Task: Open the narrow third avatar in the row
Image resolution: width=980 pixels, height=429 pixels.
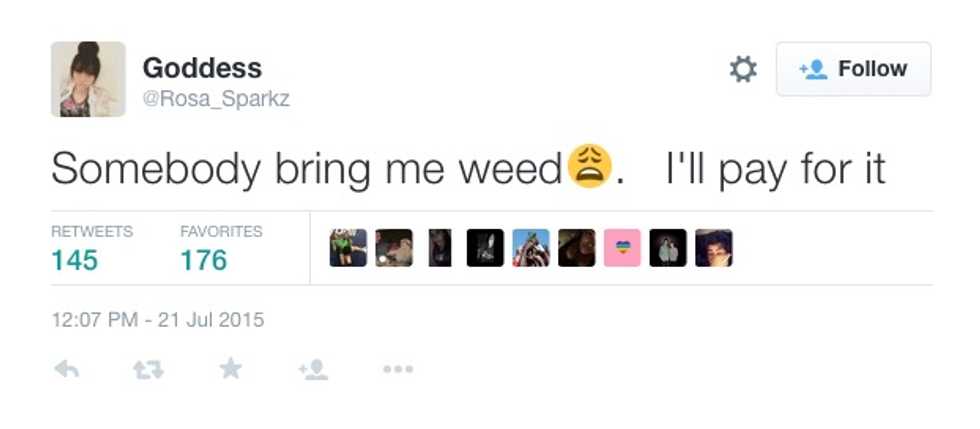Action: 440,248
